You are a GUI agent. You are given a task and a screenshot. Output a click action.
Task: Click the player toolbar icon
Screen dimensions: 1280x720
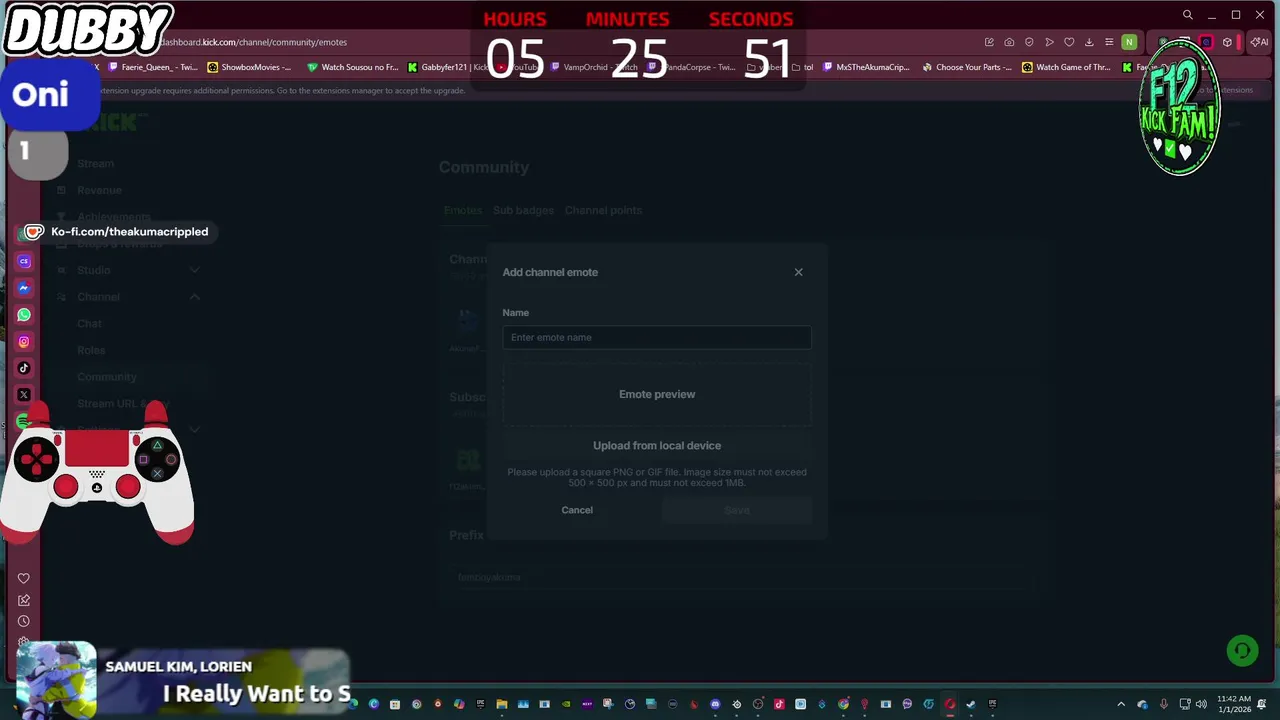(x=1049, y=42)
